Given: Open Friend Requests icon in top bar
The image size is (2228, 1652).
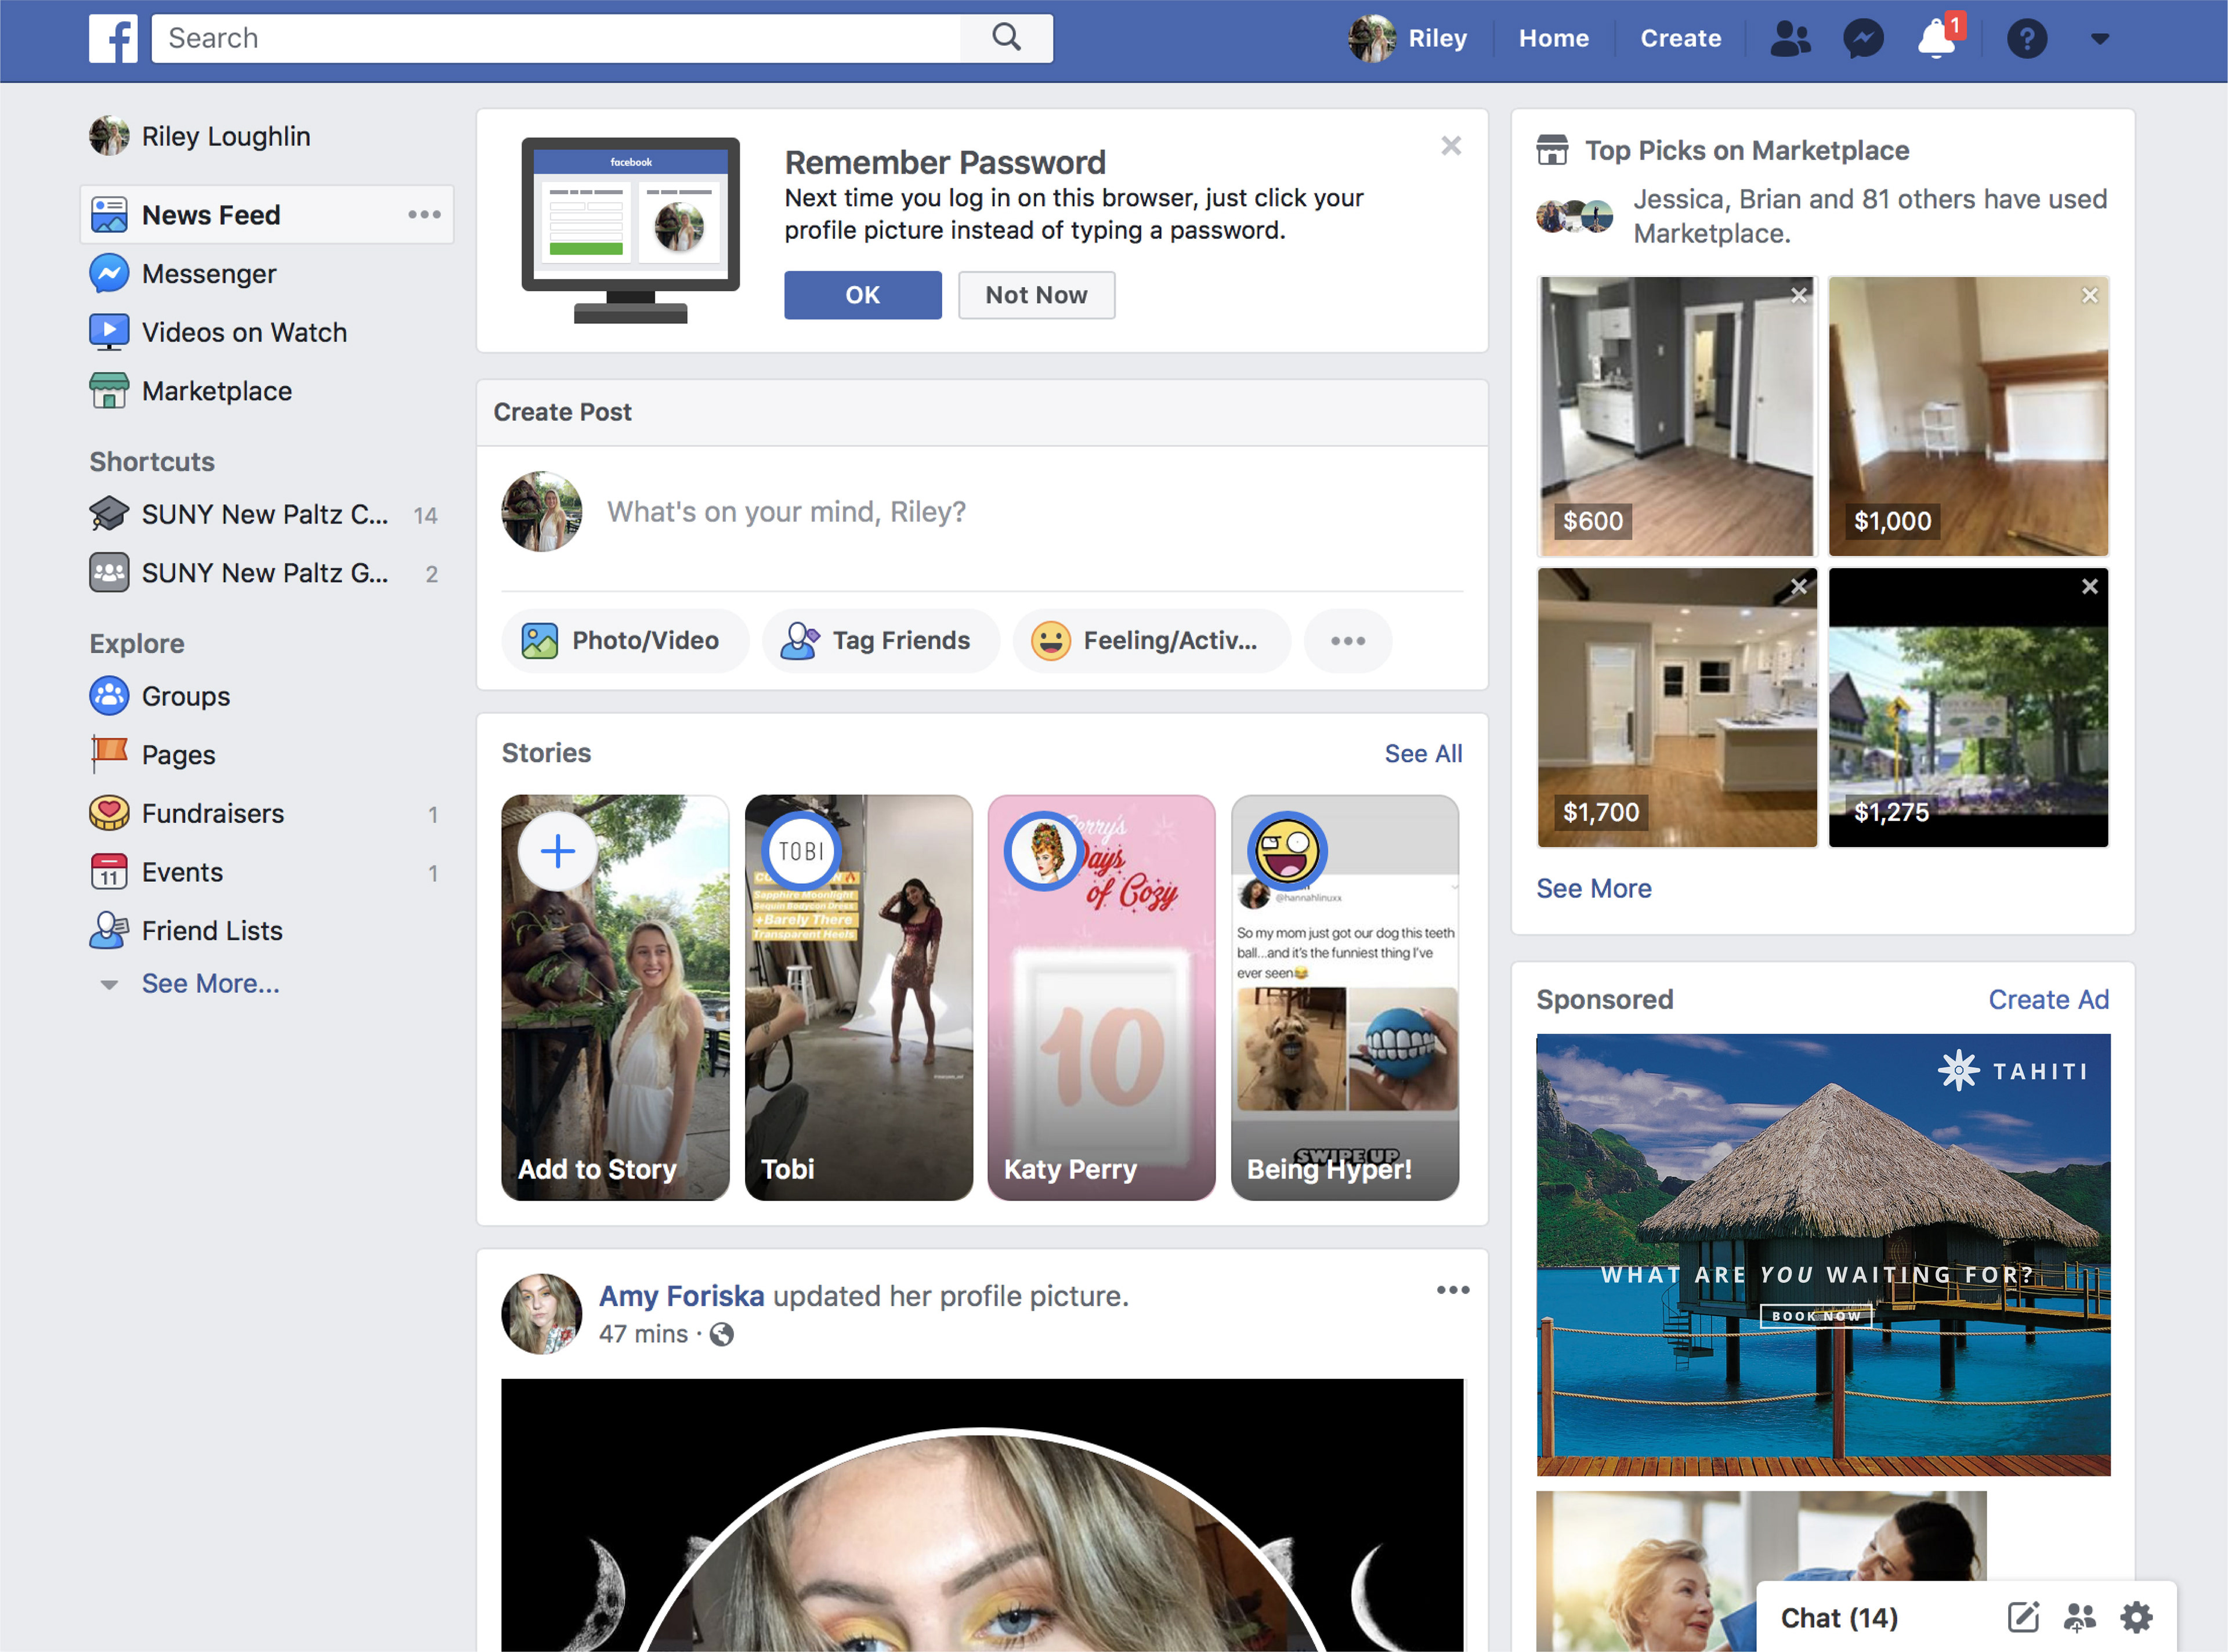Looking at the screenshot, I should (1790, 39).
